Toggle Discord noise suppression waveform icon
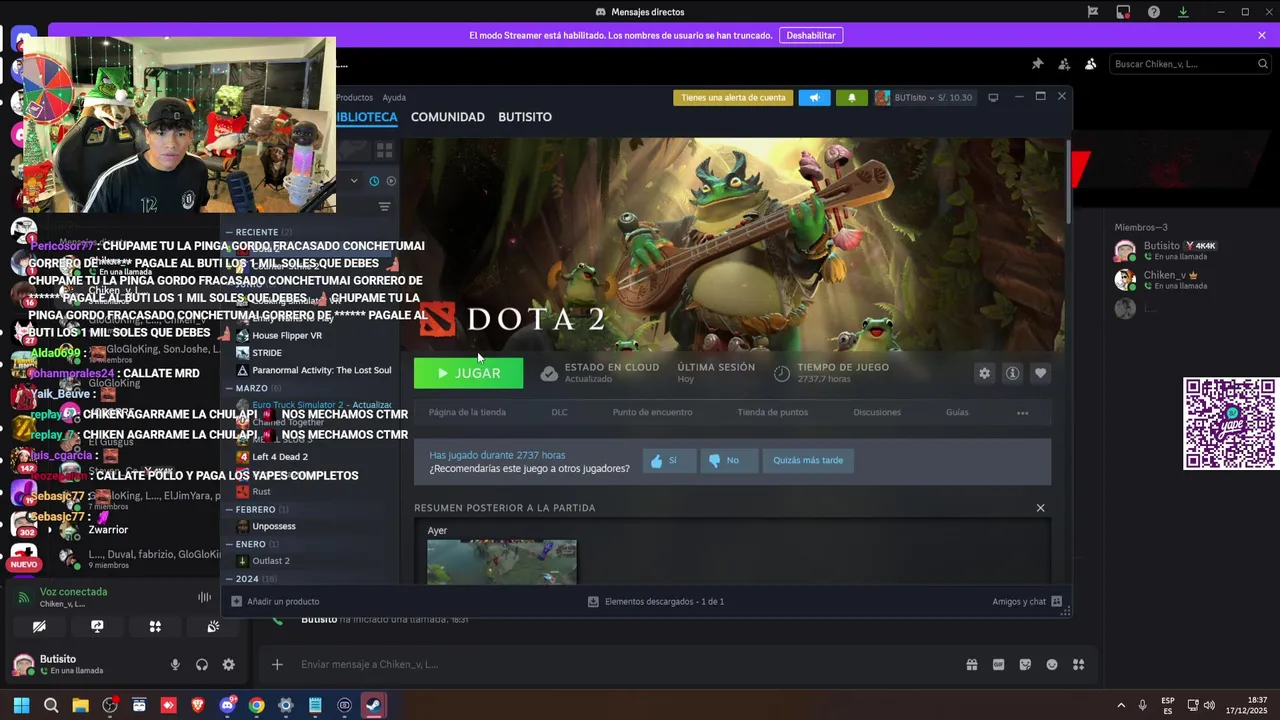The height and width of the screenshot is (720, 1280). tap(204, 597)
